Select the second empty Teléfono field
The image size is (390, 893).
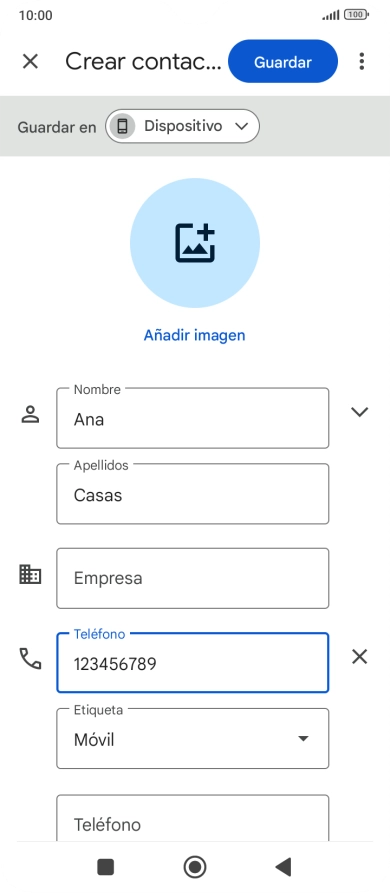pos(192,818)
